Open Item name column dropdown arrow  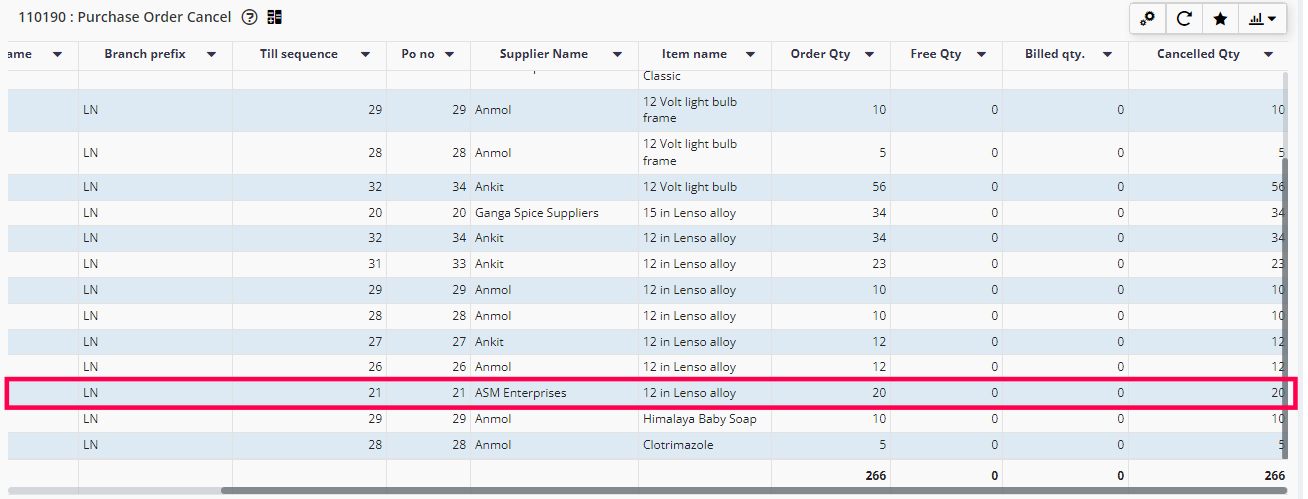coord(751,55)
